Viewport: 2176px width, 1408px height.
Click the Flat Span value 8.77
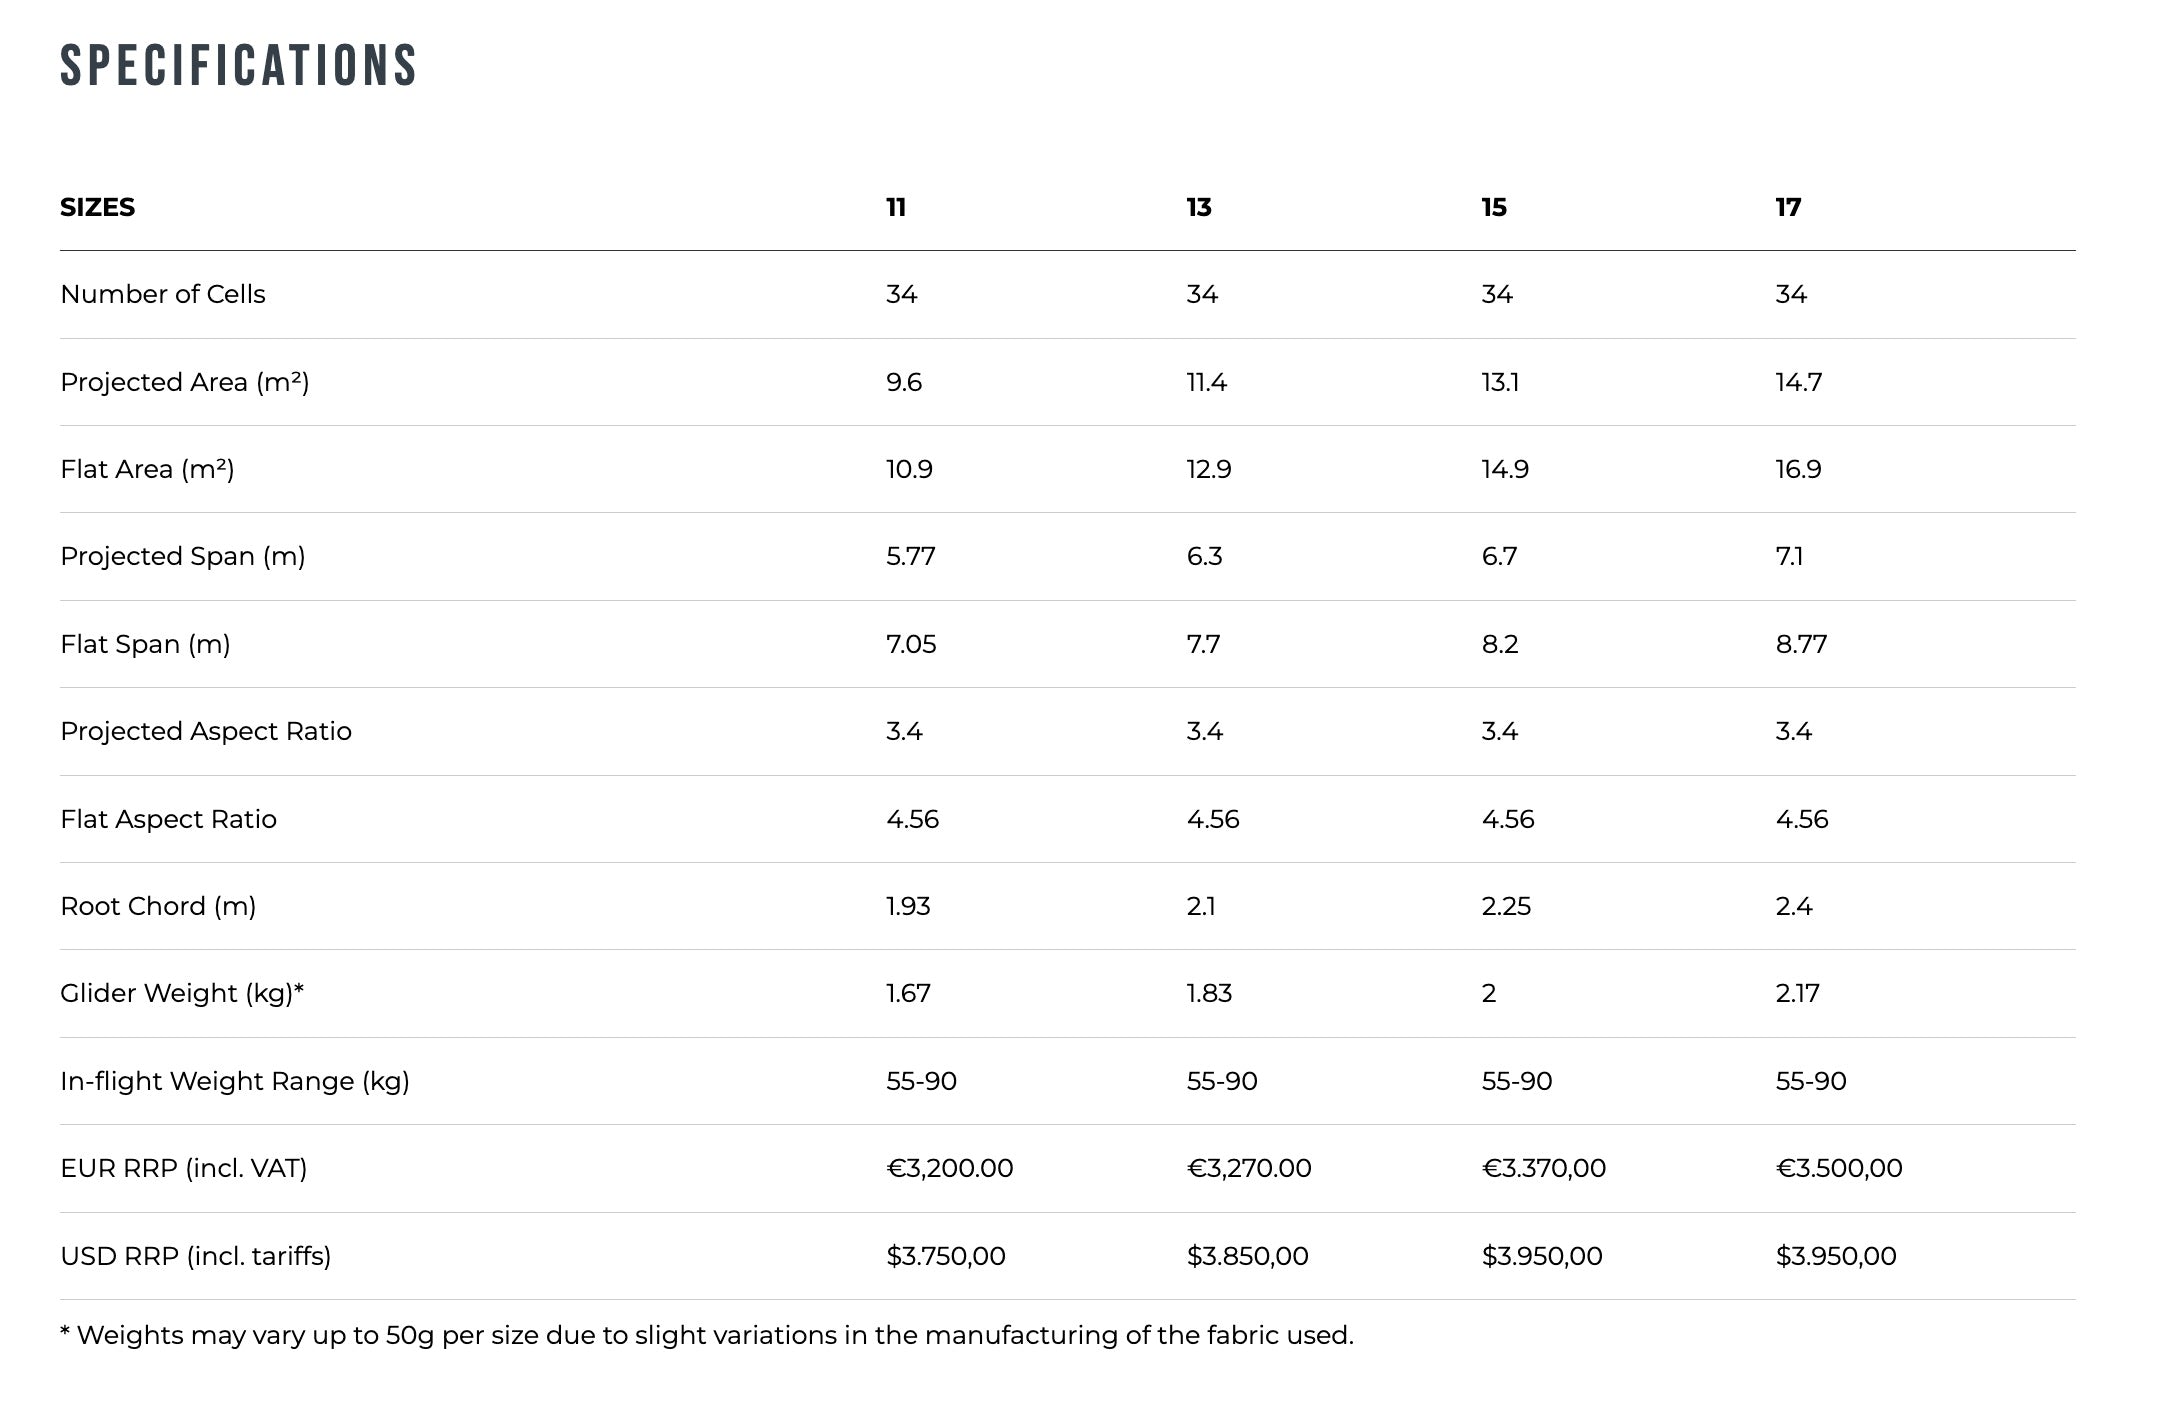pyautogui.click(x=1801, y=644)
